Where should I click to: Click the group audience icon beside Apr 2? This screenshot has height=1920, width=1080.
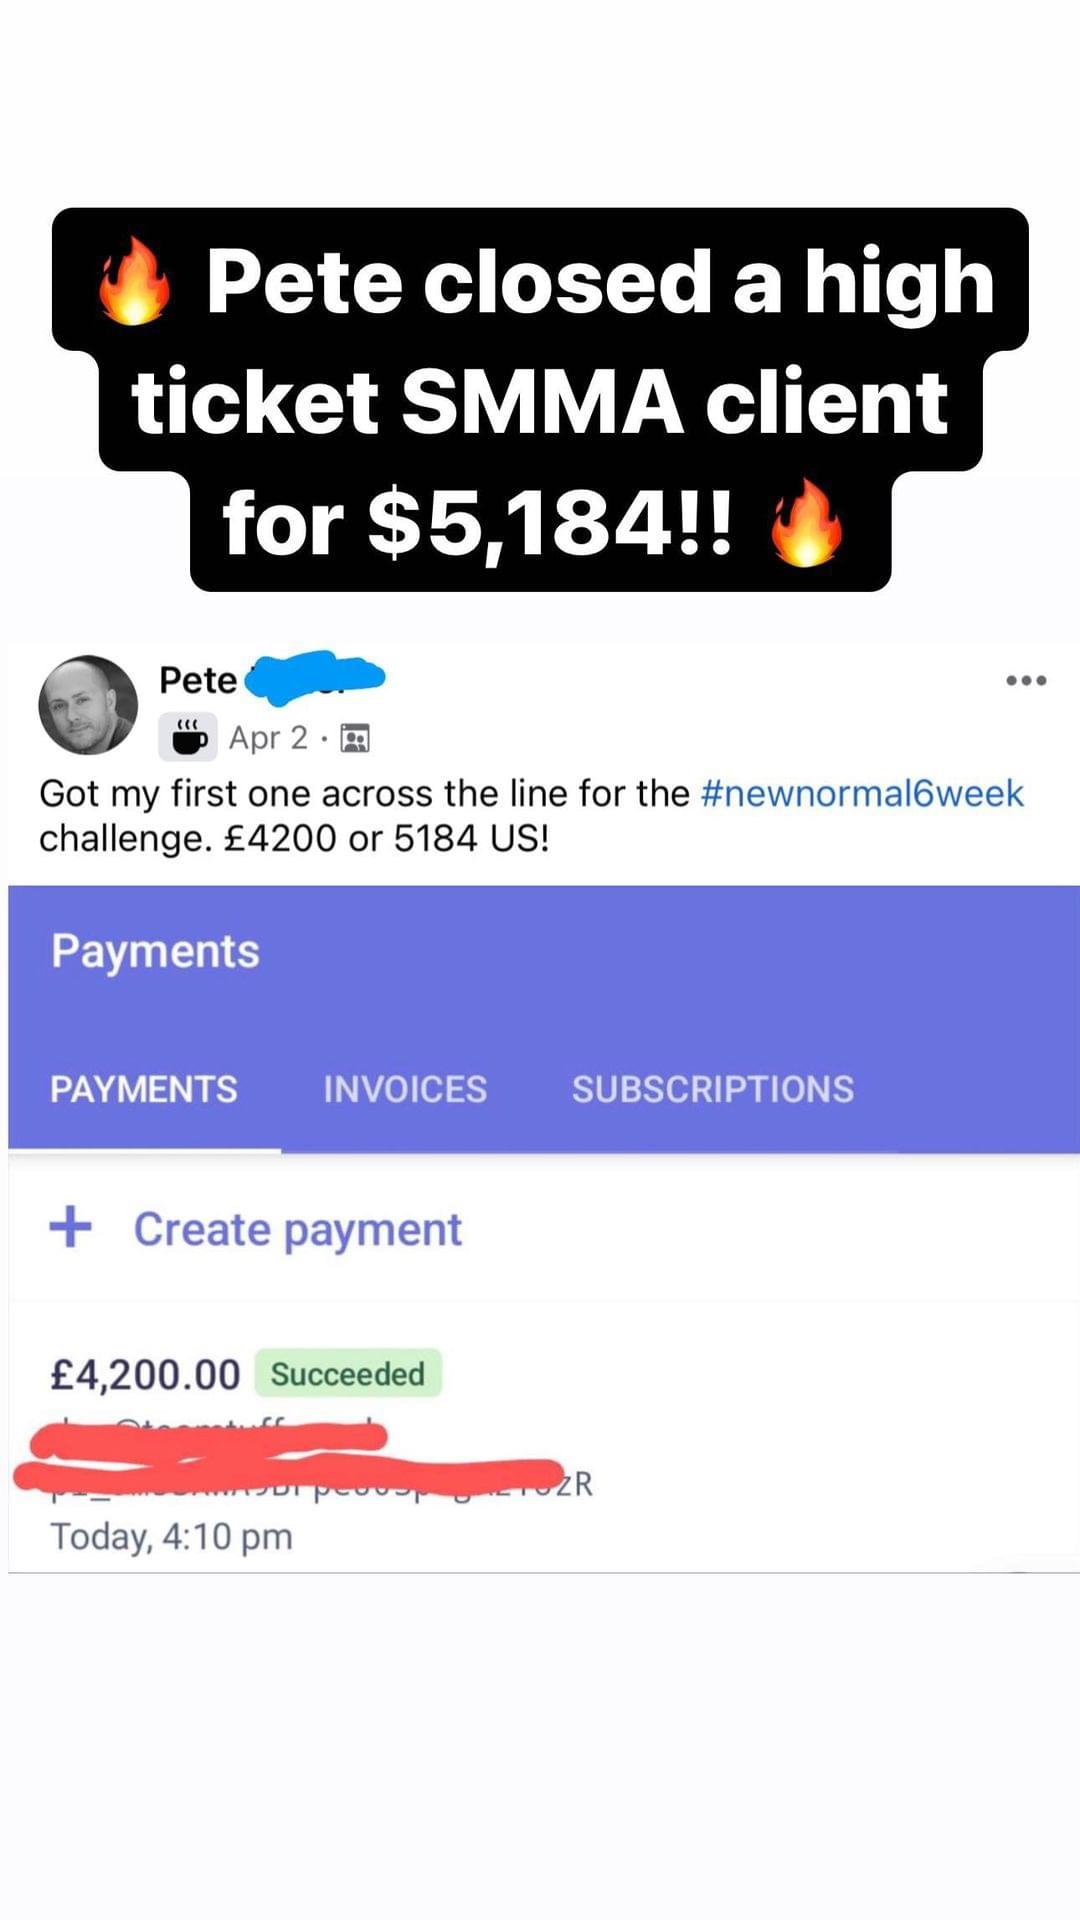coord(355,739)
